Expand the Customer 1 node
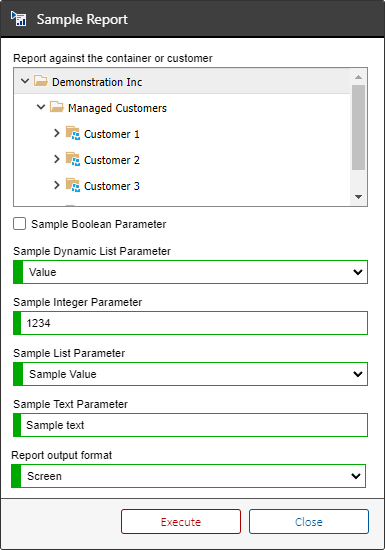The width and height of the screenshot is (385, 550). point(57,133)
